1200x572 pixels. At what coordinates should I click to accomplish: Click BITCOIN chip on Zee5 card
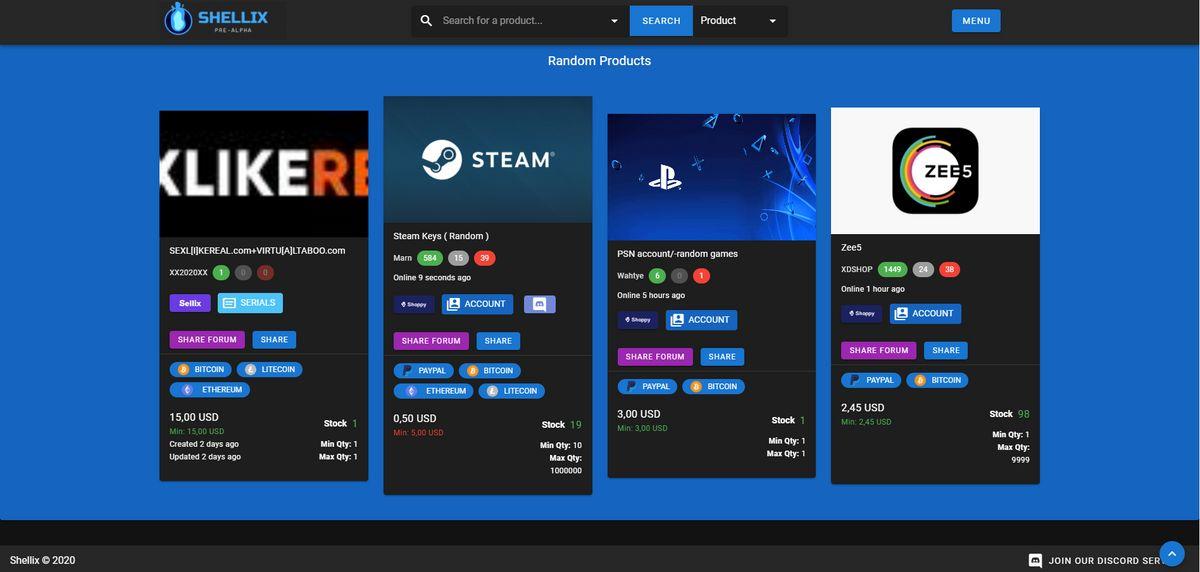pos(938,380)
